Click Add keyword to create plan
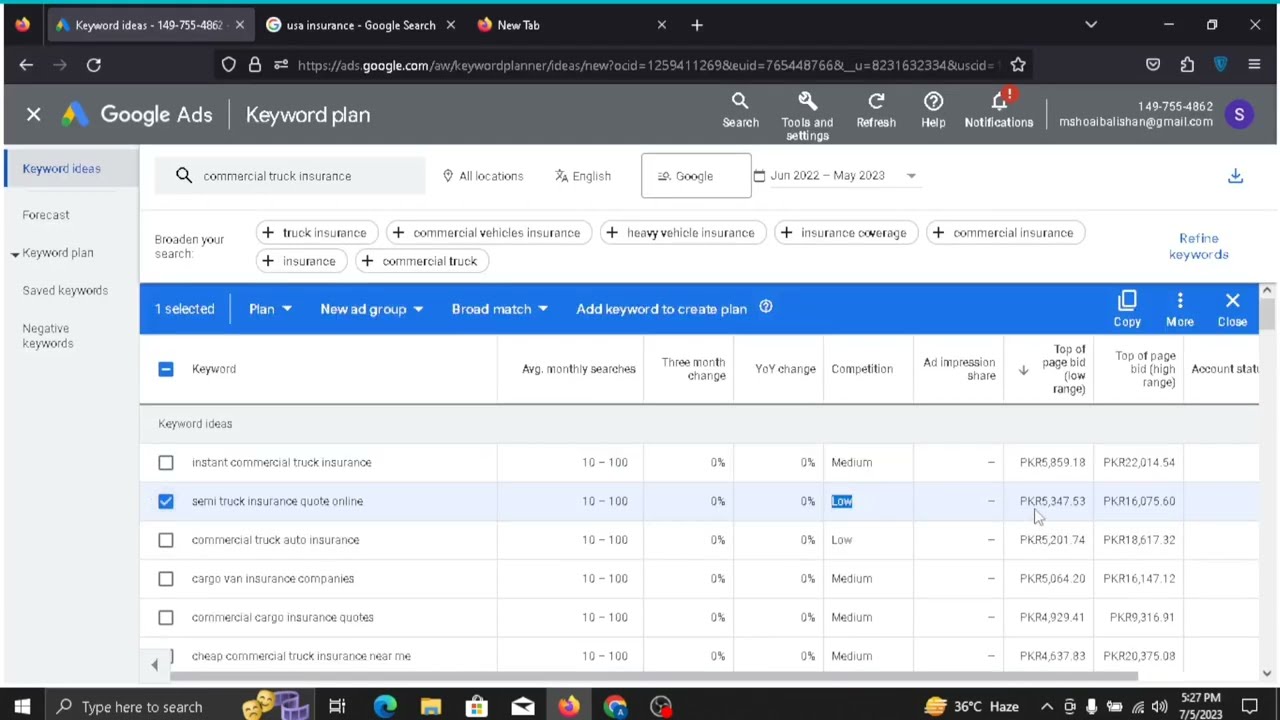Screen dimensions: 1280x720 pos(661,309)
